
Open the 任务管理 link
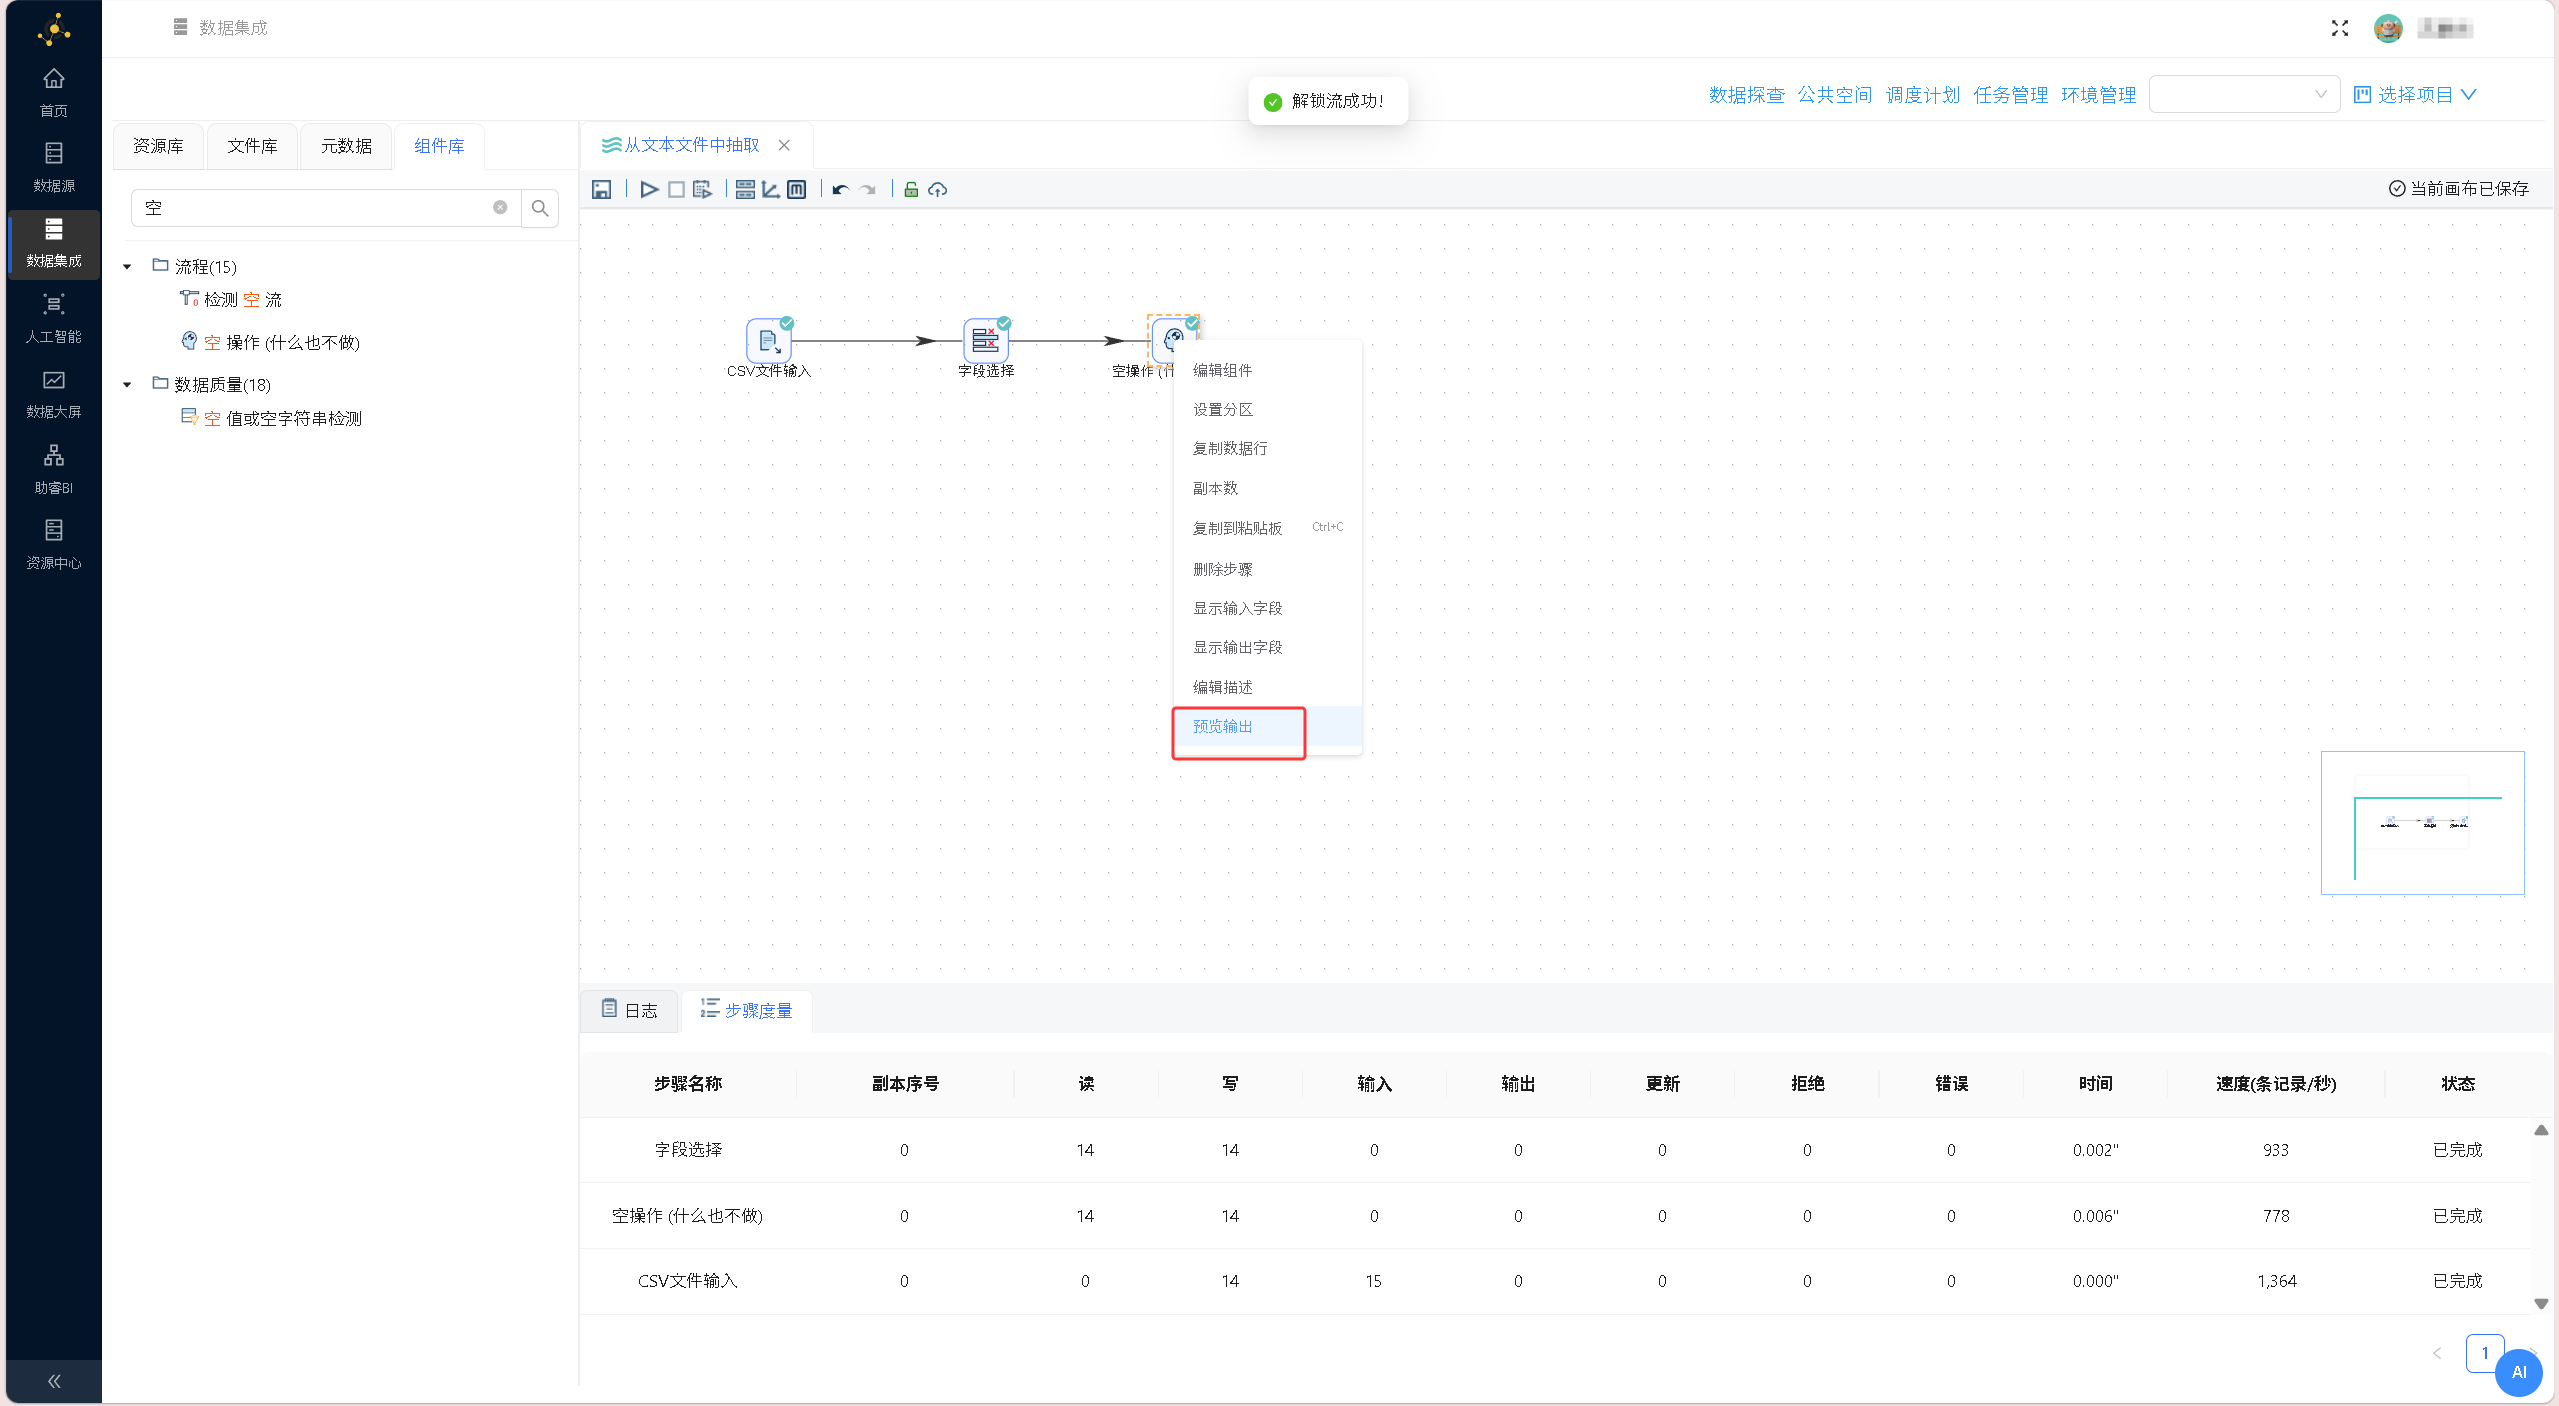pyautogui.click(x=2010, y=94)
